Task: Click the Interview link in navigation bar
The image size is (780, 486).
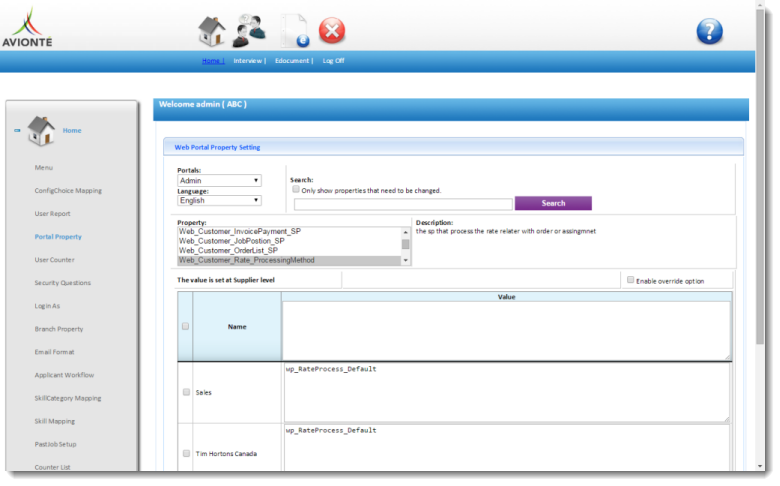Action: click(x=248, y=61)
